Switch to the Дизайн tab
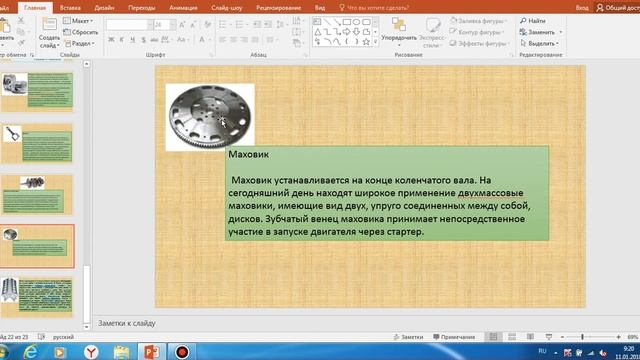This screenshot has height=360, width=640. pyautogui.click(x=104, y=8)
